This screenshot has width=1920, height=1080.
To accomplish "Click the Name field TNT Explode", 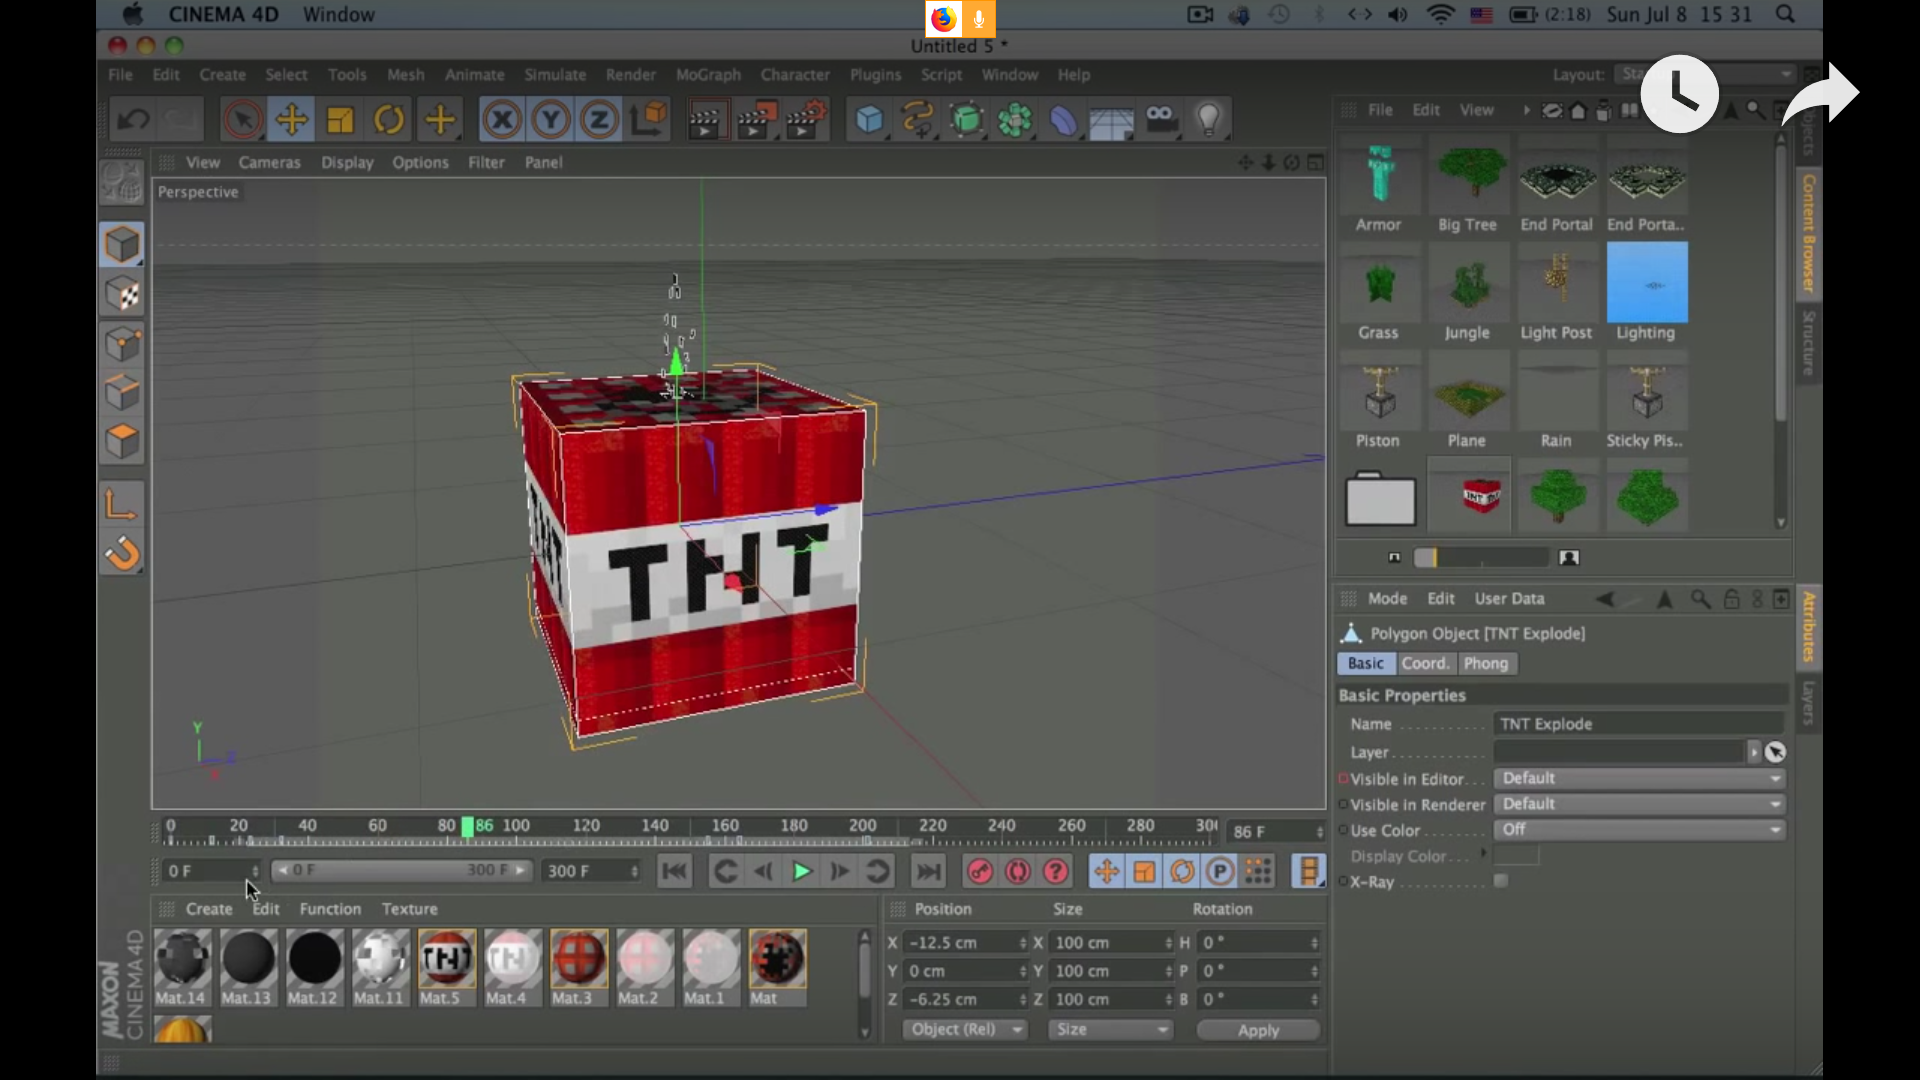I will click(1639, 724).
